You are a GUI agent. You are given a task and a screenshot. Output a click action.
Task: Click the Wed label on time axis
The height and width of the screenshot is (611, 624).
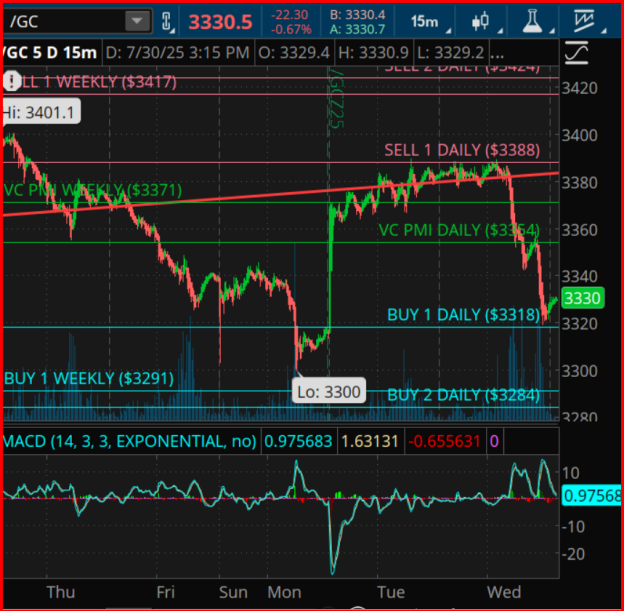pos(504,592)
